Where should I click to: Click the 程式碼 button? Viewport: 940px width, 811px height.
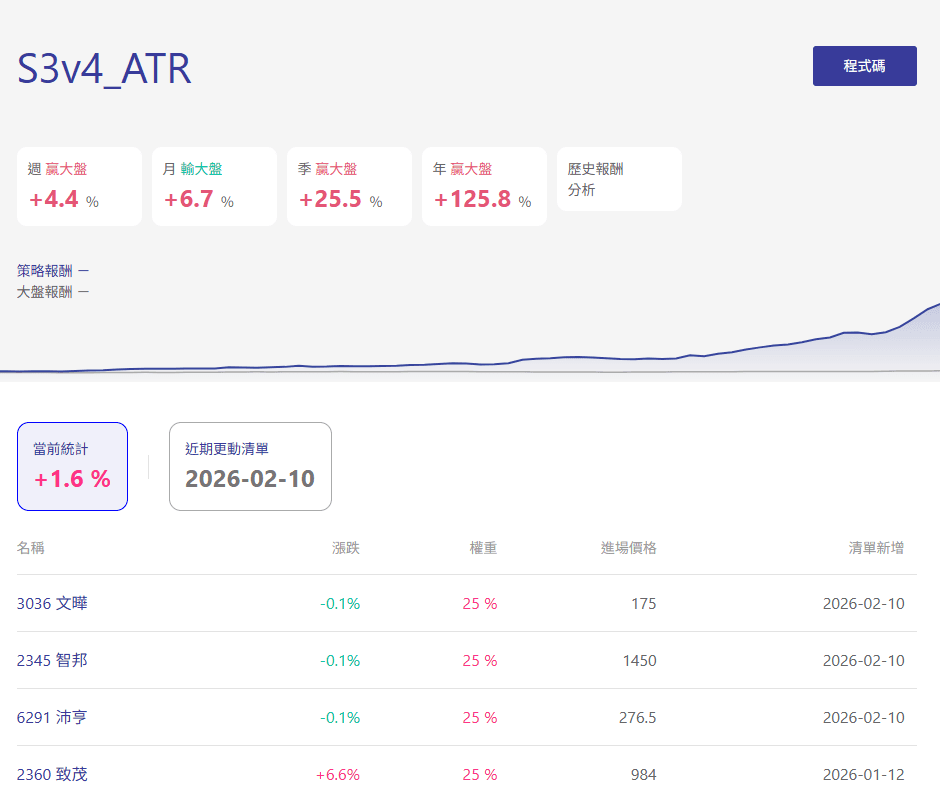coord(864,65)
